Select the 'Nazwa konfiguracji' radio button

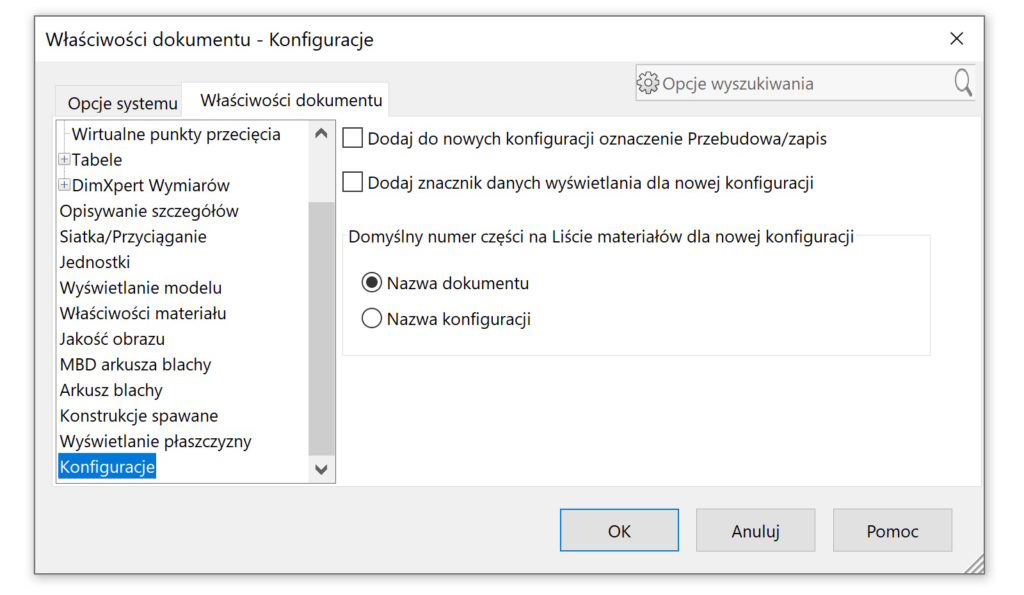pos(371,319)
